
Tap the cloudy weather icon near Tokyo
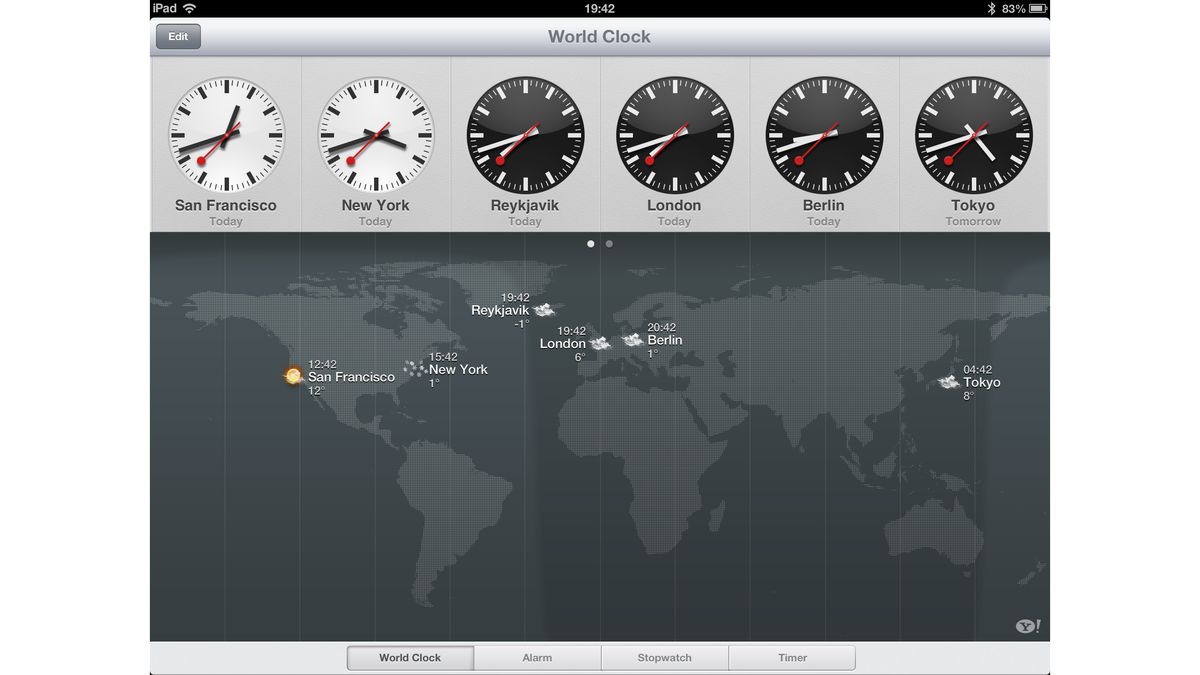pos(947,382)
